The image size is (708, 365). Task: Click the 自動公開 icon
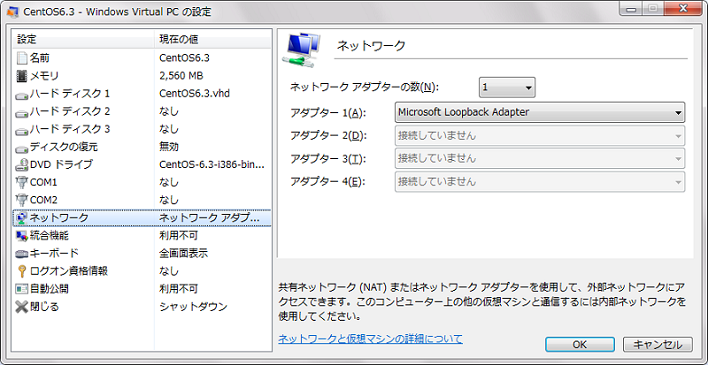pyautogui.click(x=22, y=289)
